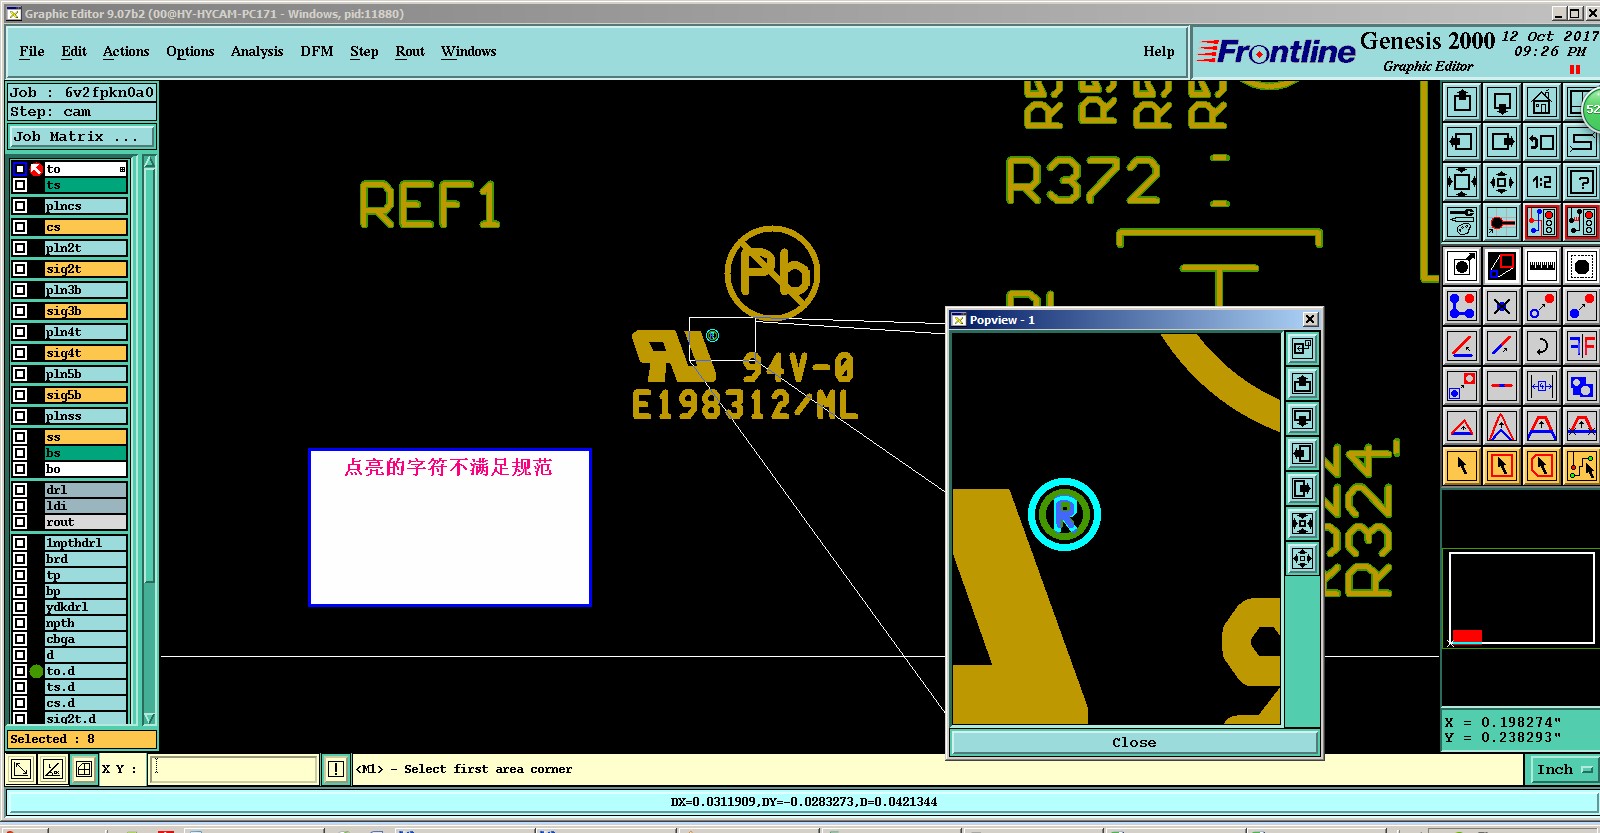The height and width of the screenshot is (833, 1600).
Task: Toggle the checkbox for layer sig4t
Action: coord(20,353)
